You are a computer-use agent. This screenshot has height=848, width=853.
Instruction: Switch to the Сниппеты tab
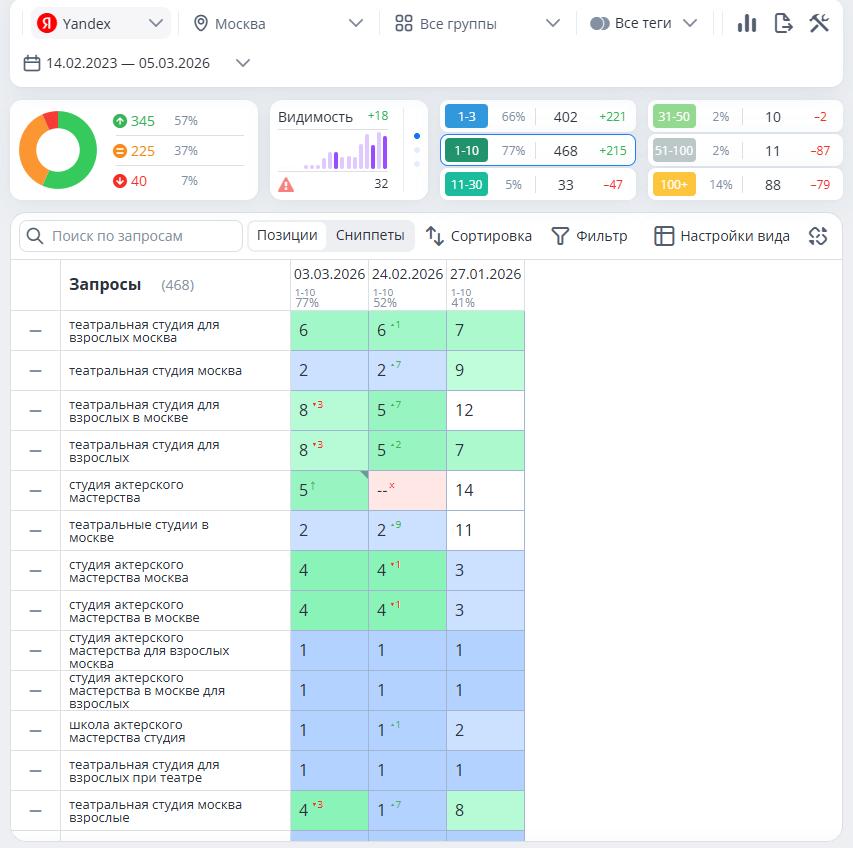370,235
